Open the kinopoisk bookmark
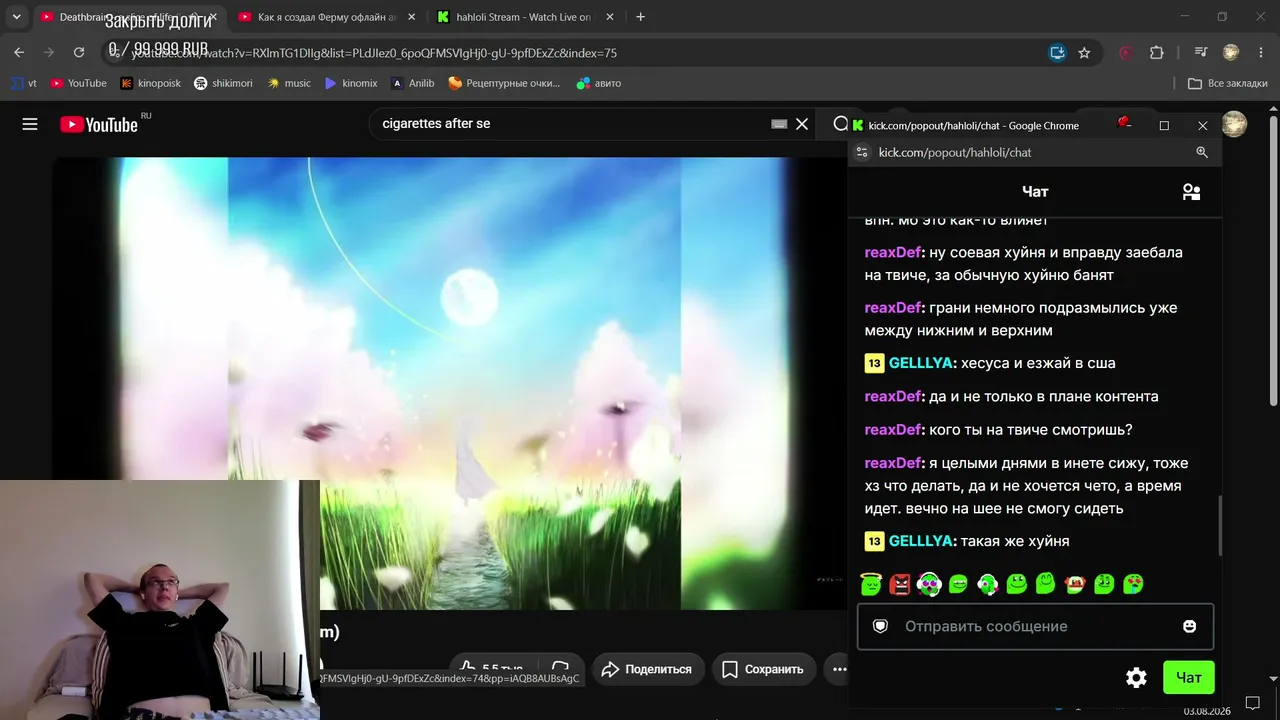 tap(150, 83)
